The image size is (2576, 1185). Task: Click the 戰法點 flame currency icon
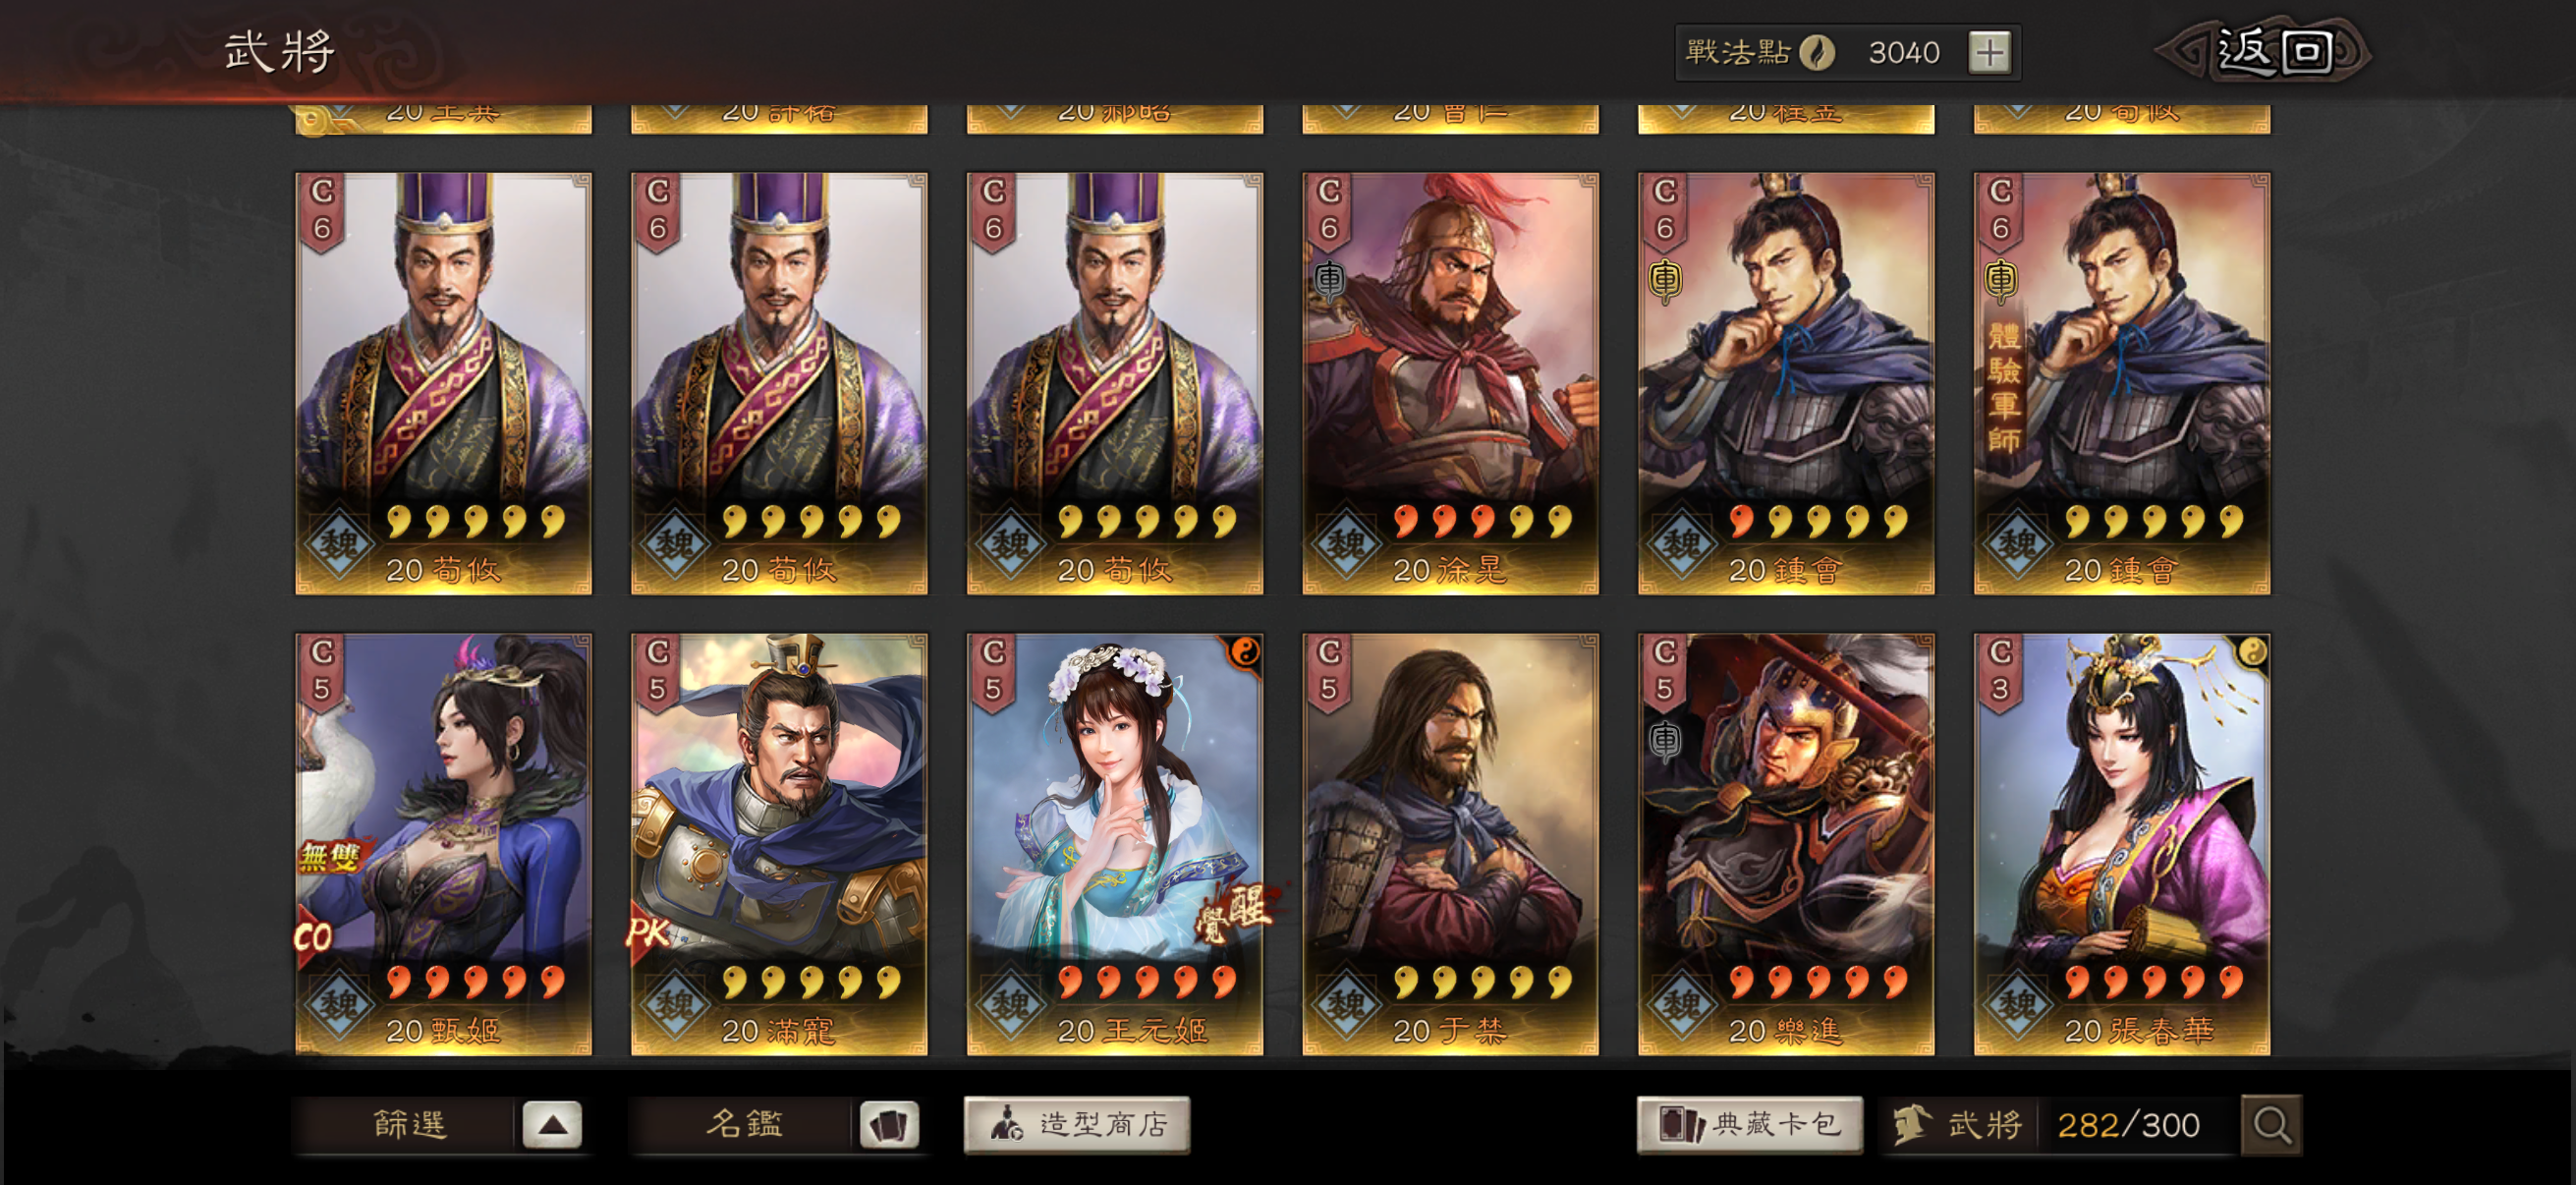[x=1817, y=52]
